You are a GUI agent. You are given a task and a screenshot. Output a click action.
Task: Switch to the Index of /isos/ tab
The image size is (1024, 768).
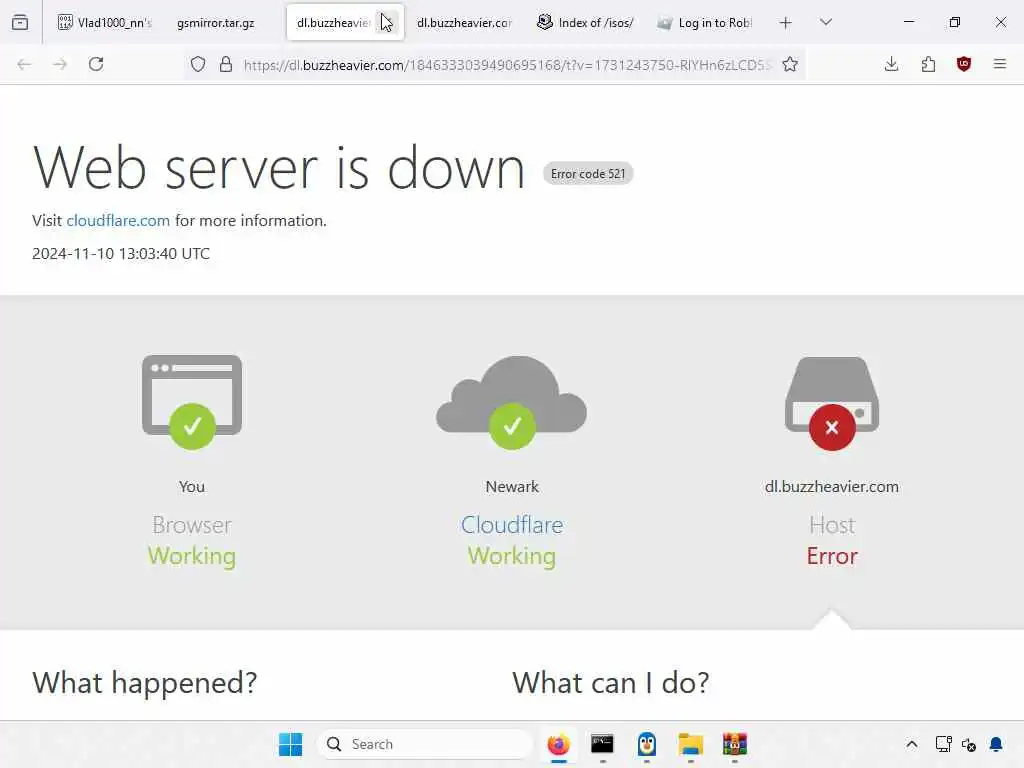click(x=584, y=23)
